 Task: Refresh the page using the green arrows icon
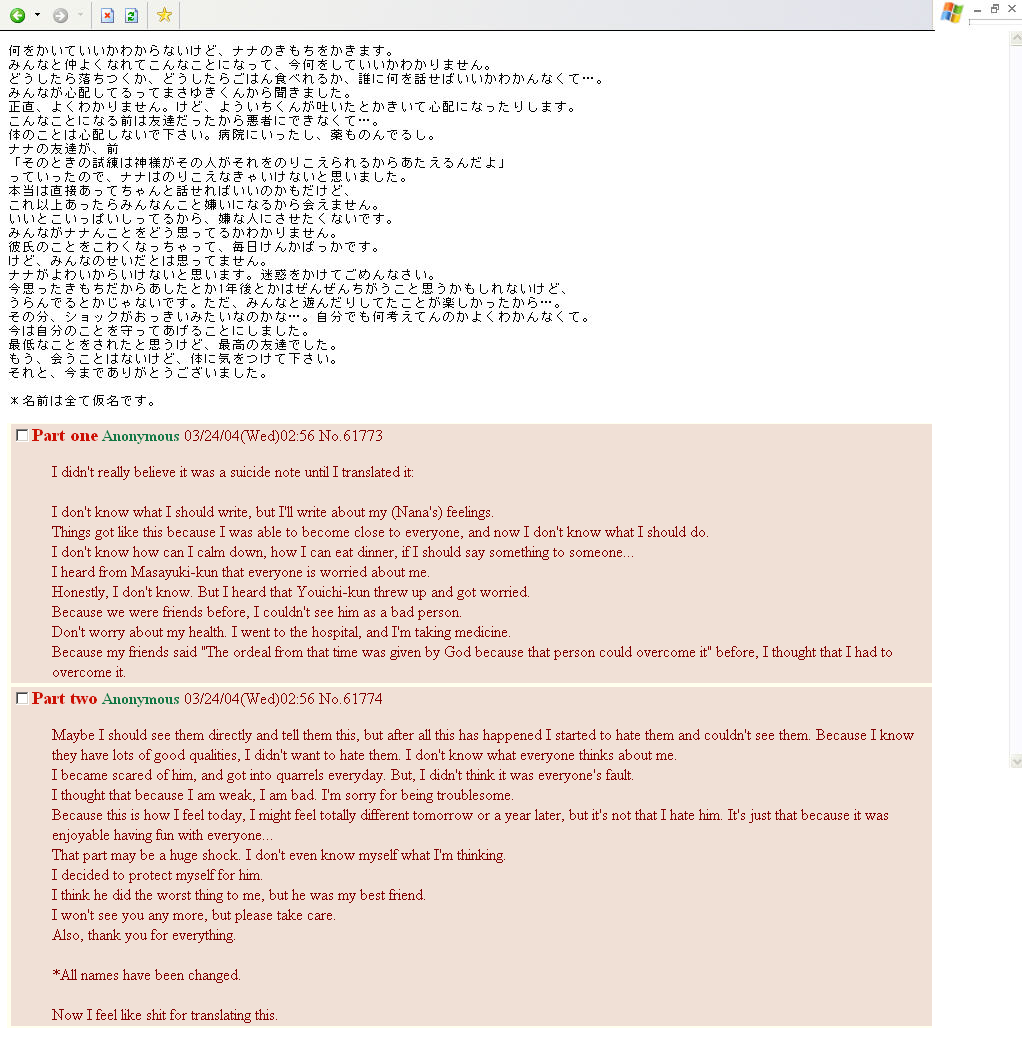click(x=131, y=15)
